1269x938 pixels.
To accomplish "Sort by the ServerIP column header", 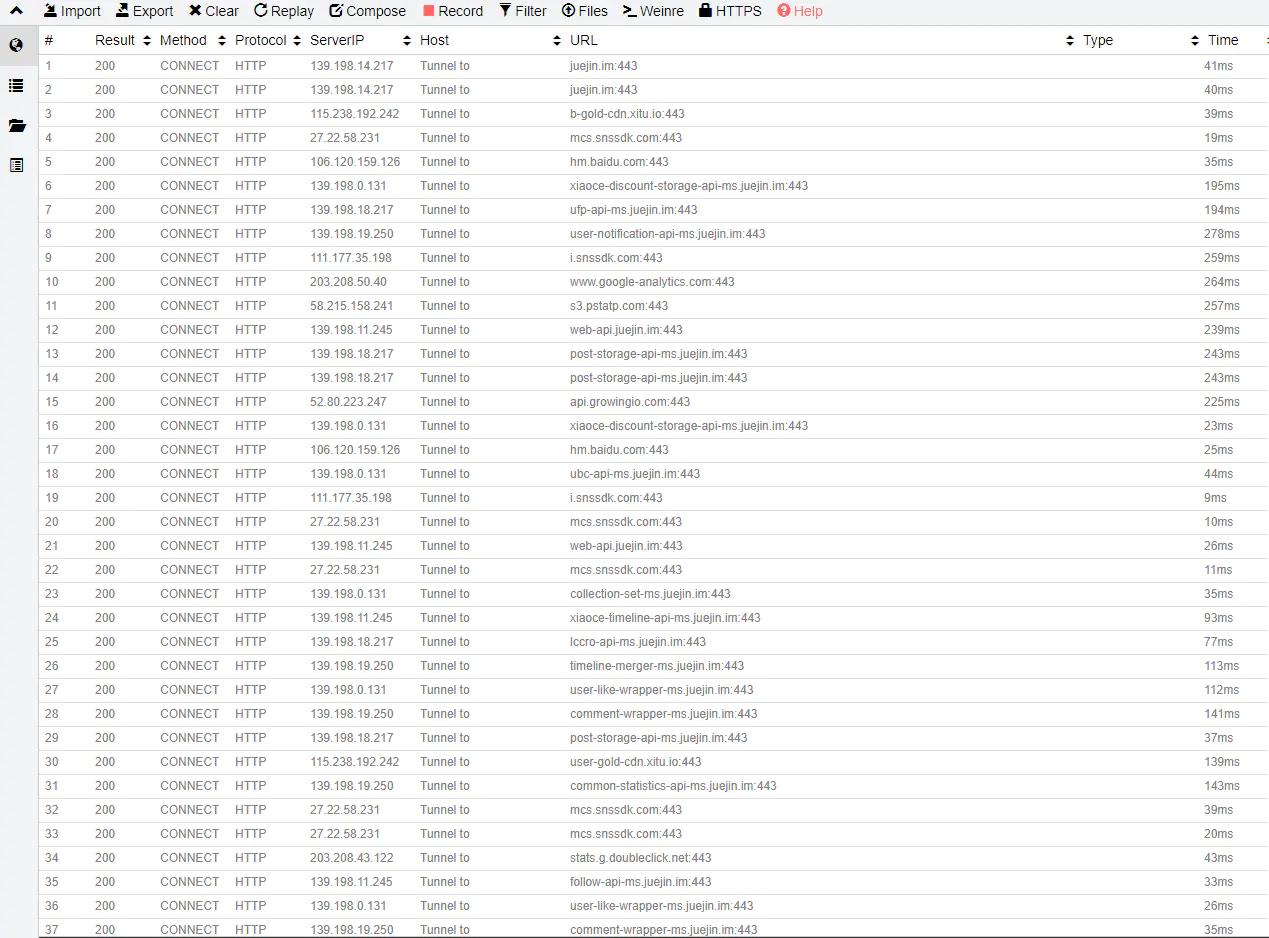I will tap(360, 40).
